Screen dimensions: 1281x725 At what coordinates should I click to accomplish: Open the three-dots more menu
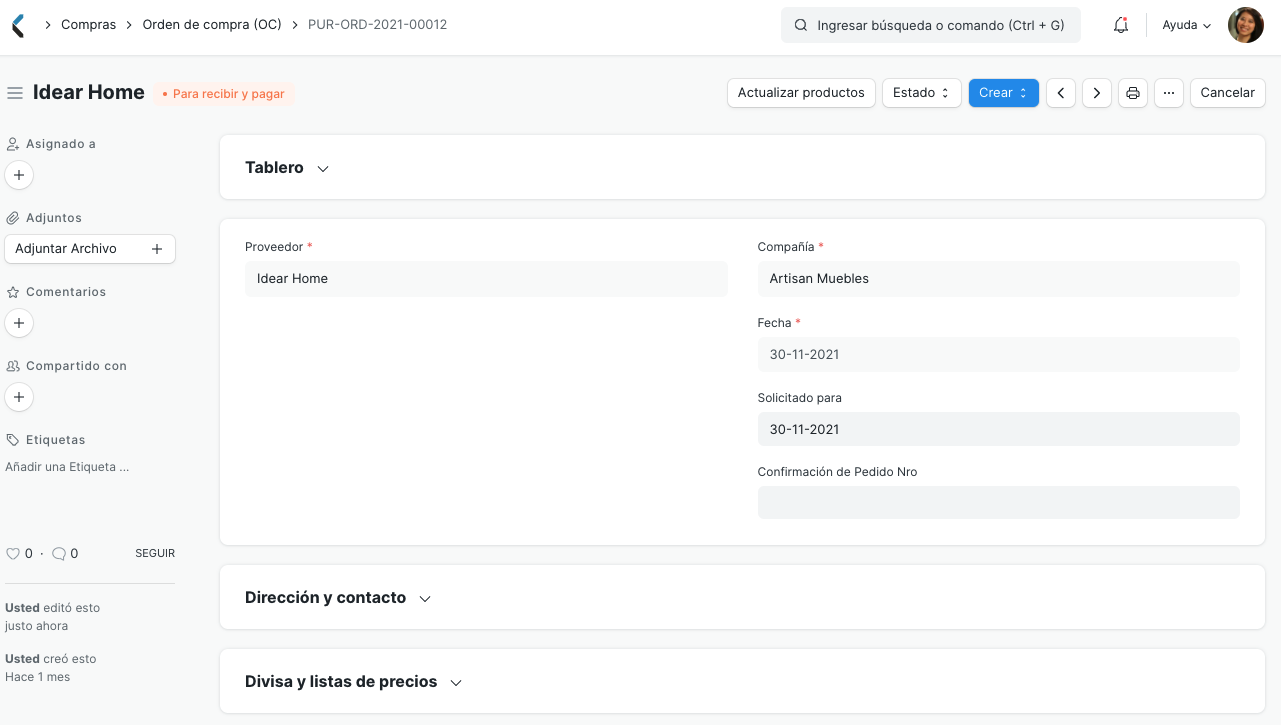(x=1169, y=93)
